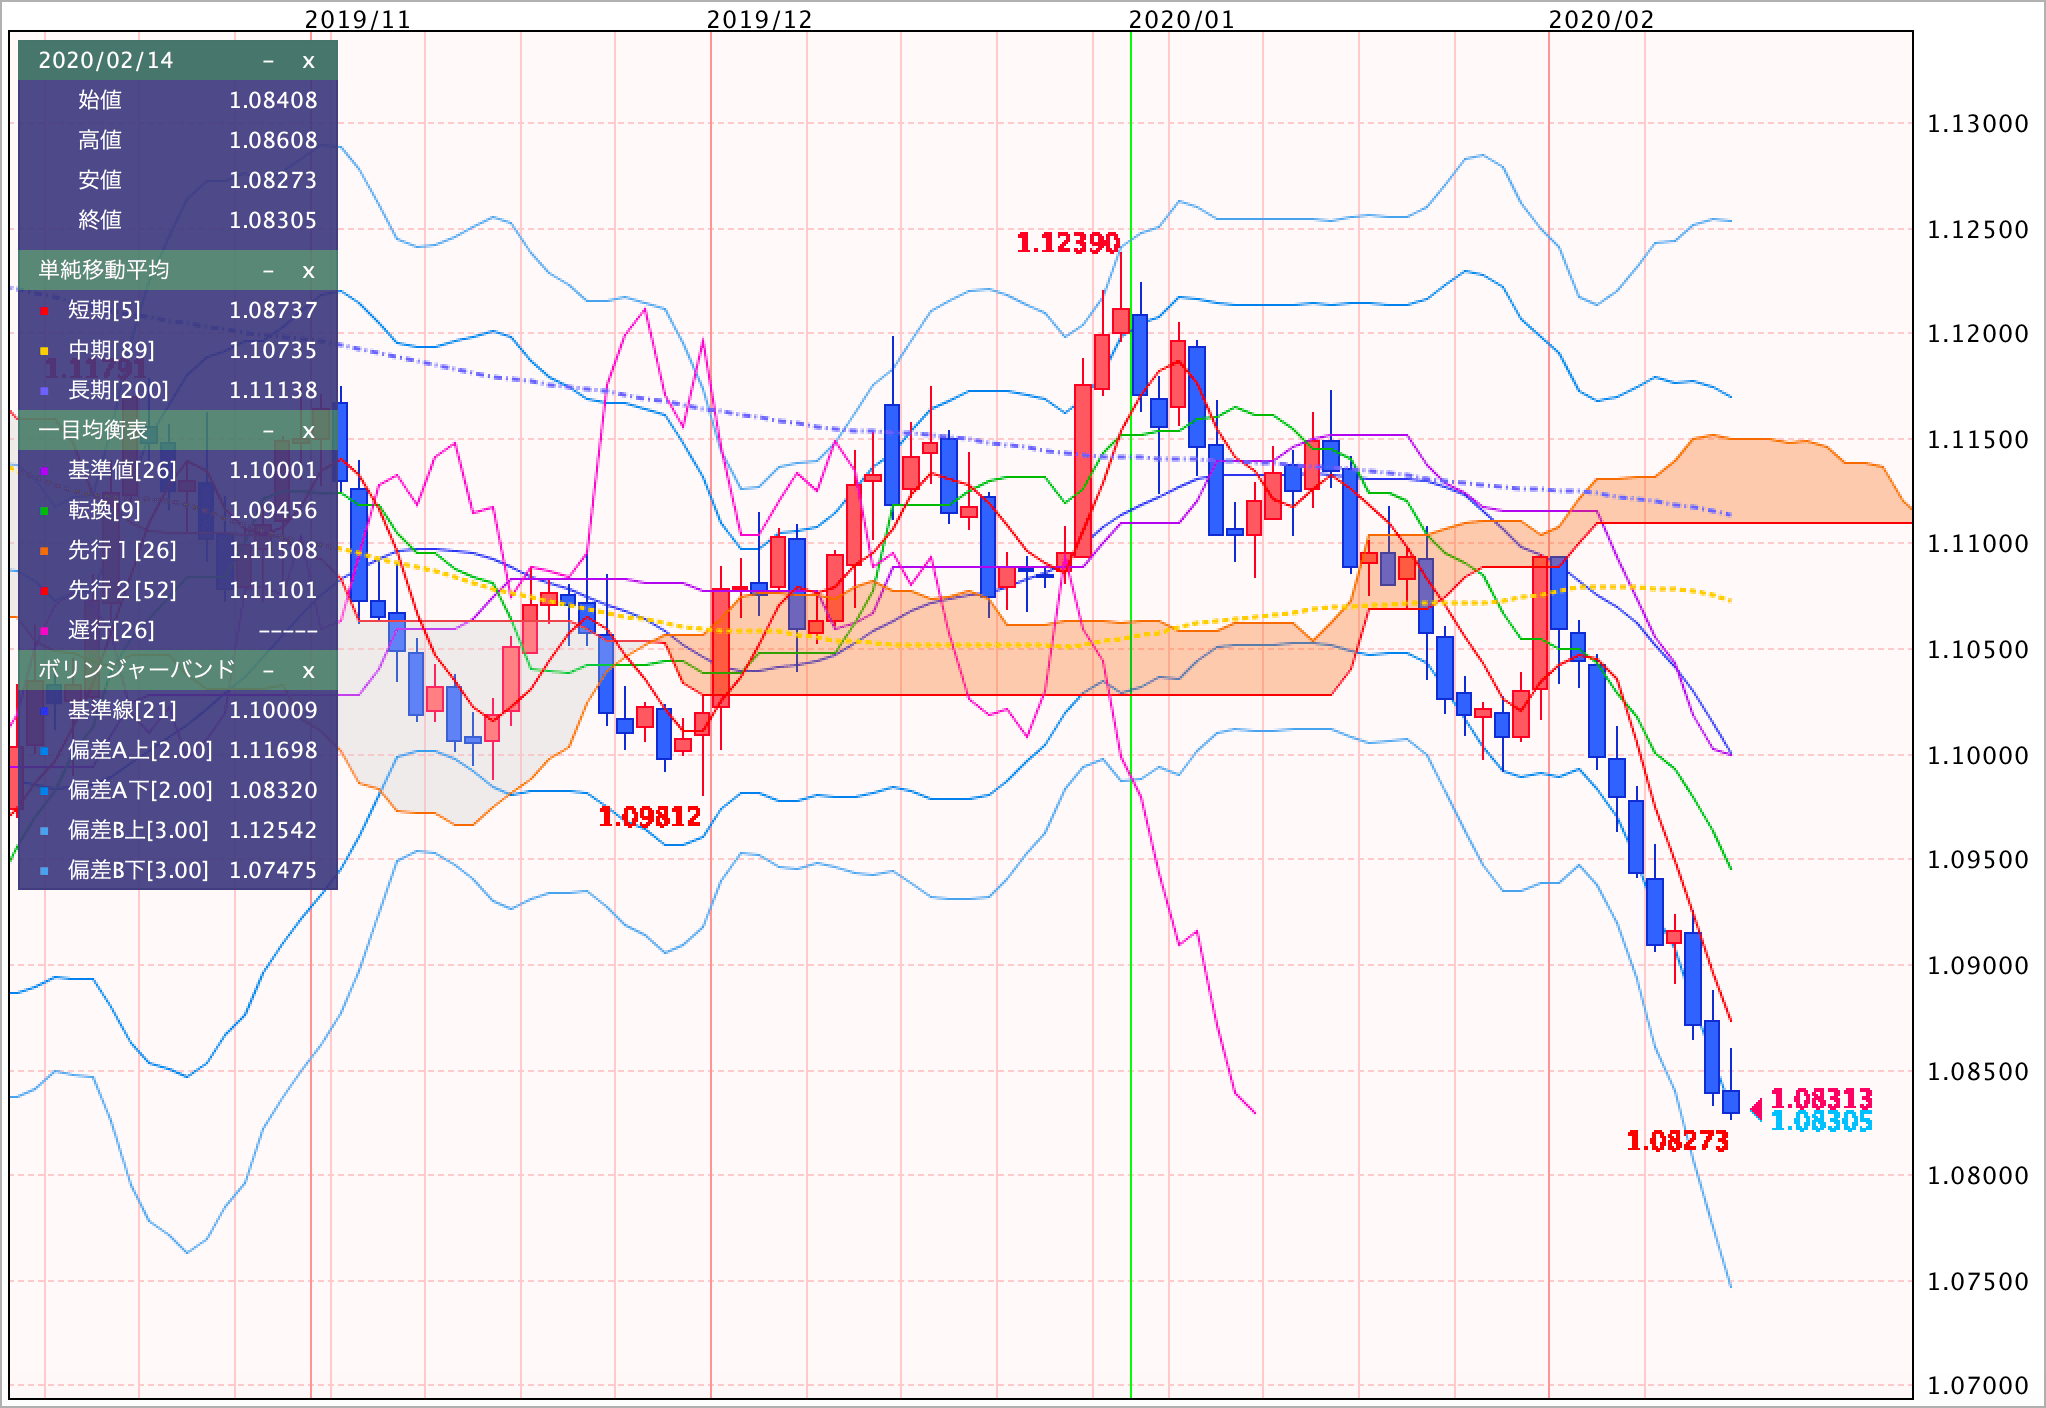The height and width of the screenshot is (1408, 2046).
Task: Click magenta color marker for 遅行[26]
Action: pos(44,631)
